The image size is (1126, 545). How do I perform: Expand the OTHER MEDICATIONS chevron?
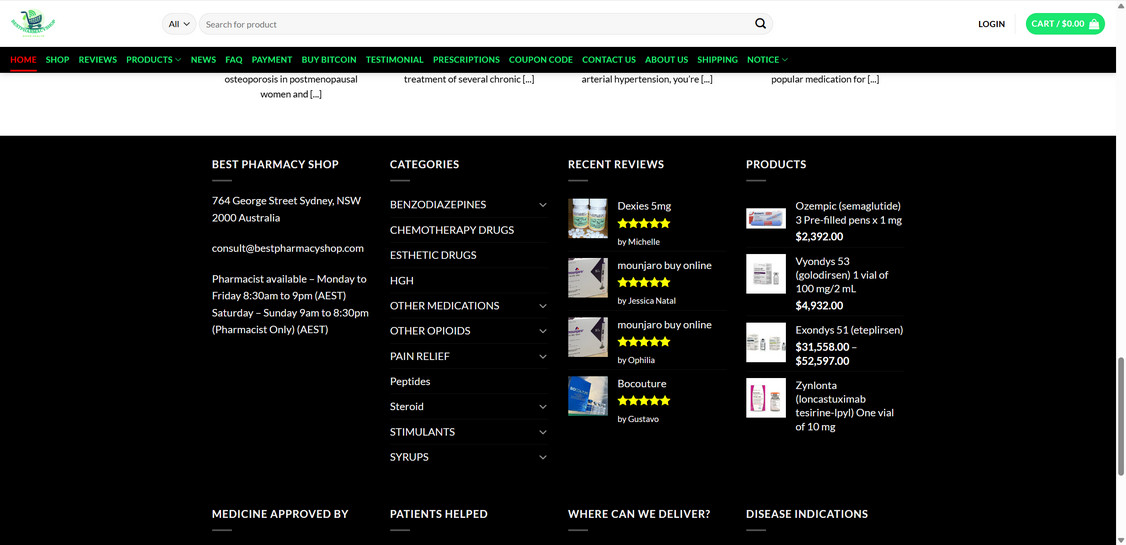(543, 305)
